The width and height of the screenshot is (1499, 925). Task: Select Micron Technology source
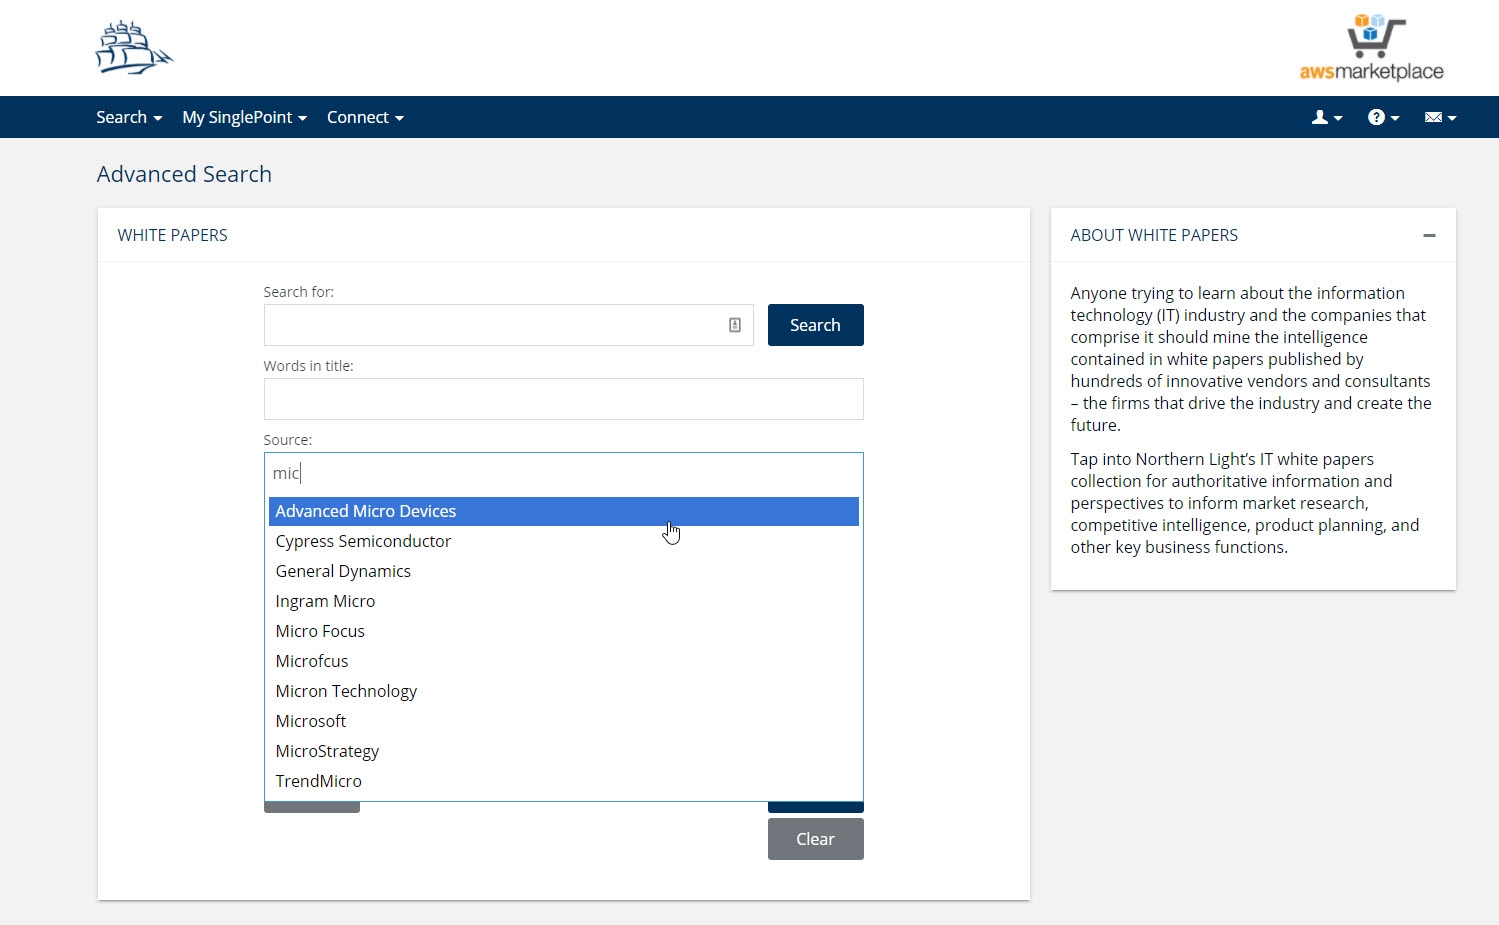point(563,691)
